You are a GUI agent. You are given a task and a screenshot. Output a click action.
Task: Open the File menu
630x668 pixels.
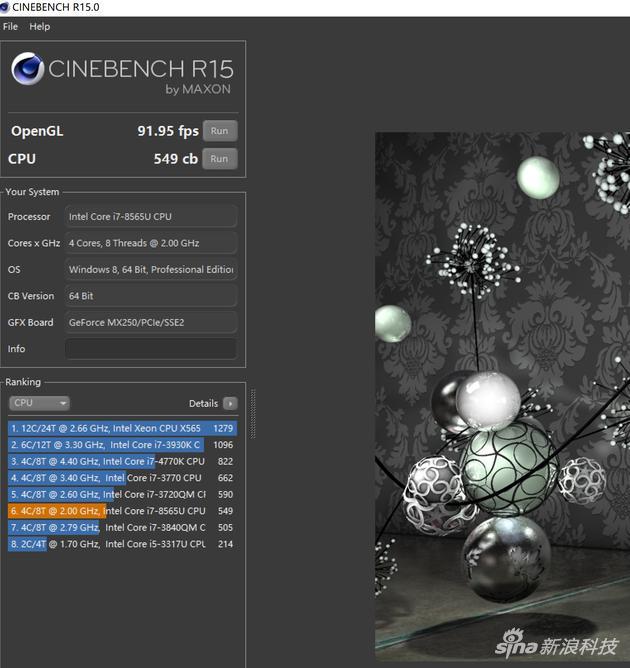pyautogui.click(x=10, y=26)
